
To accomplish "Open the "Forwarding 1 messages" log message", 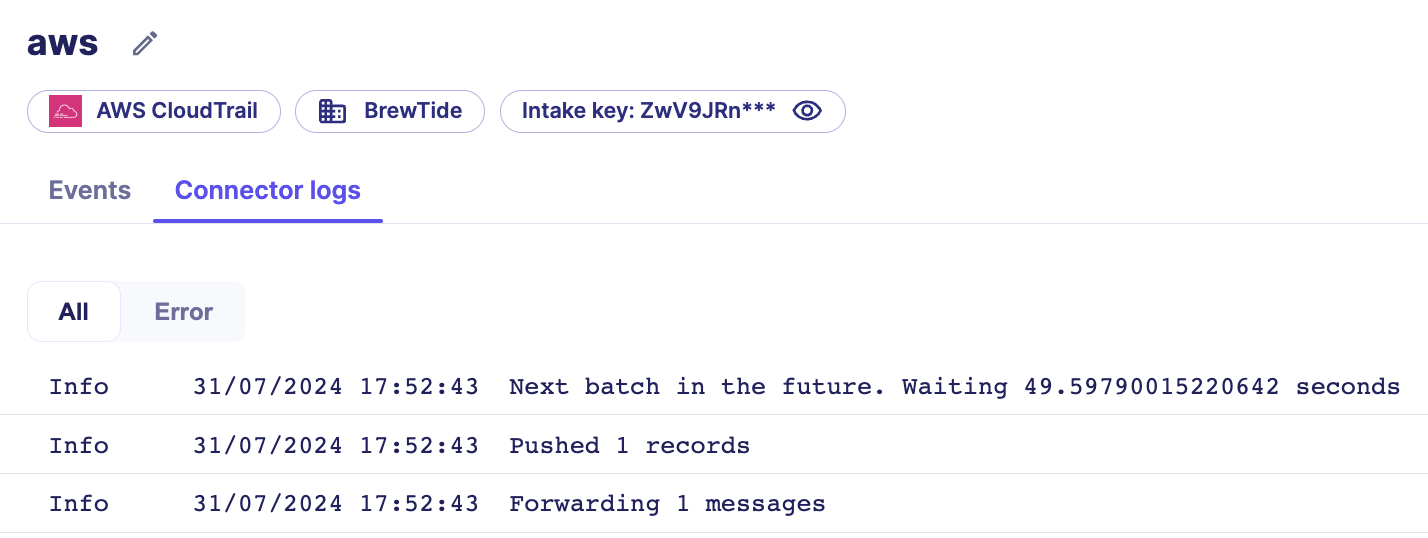I will pos(667,504).
